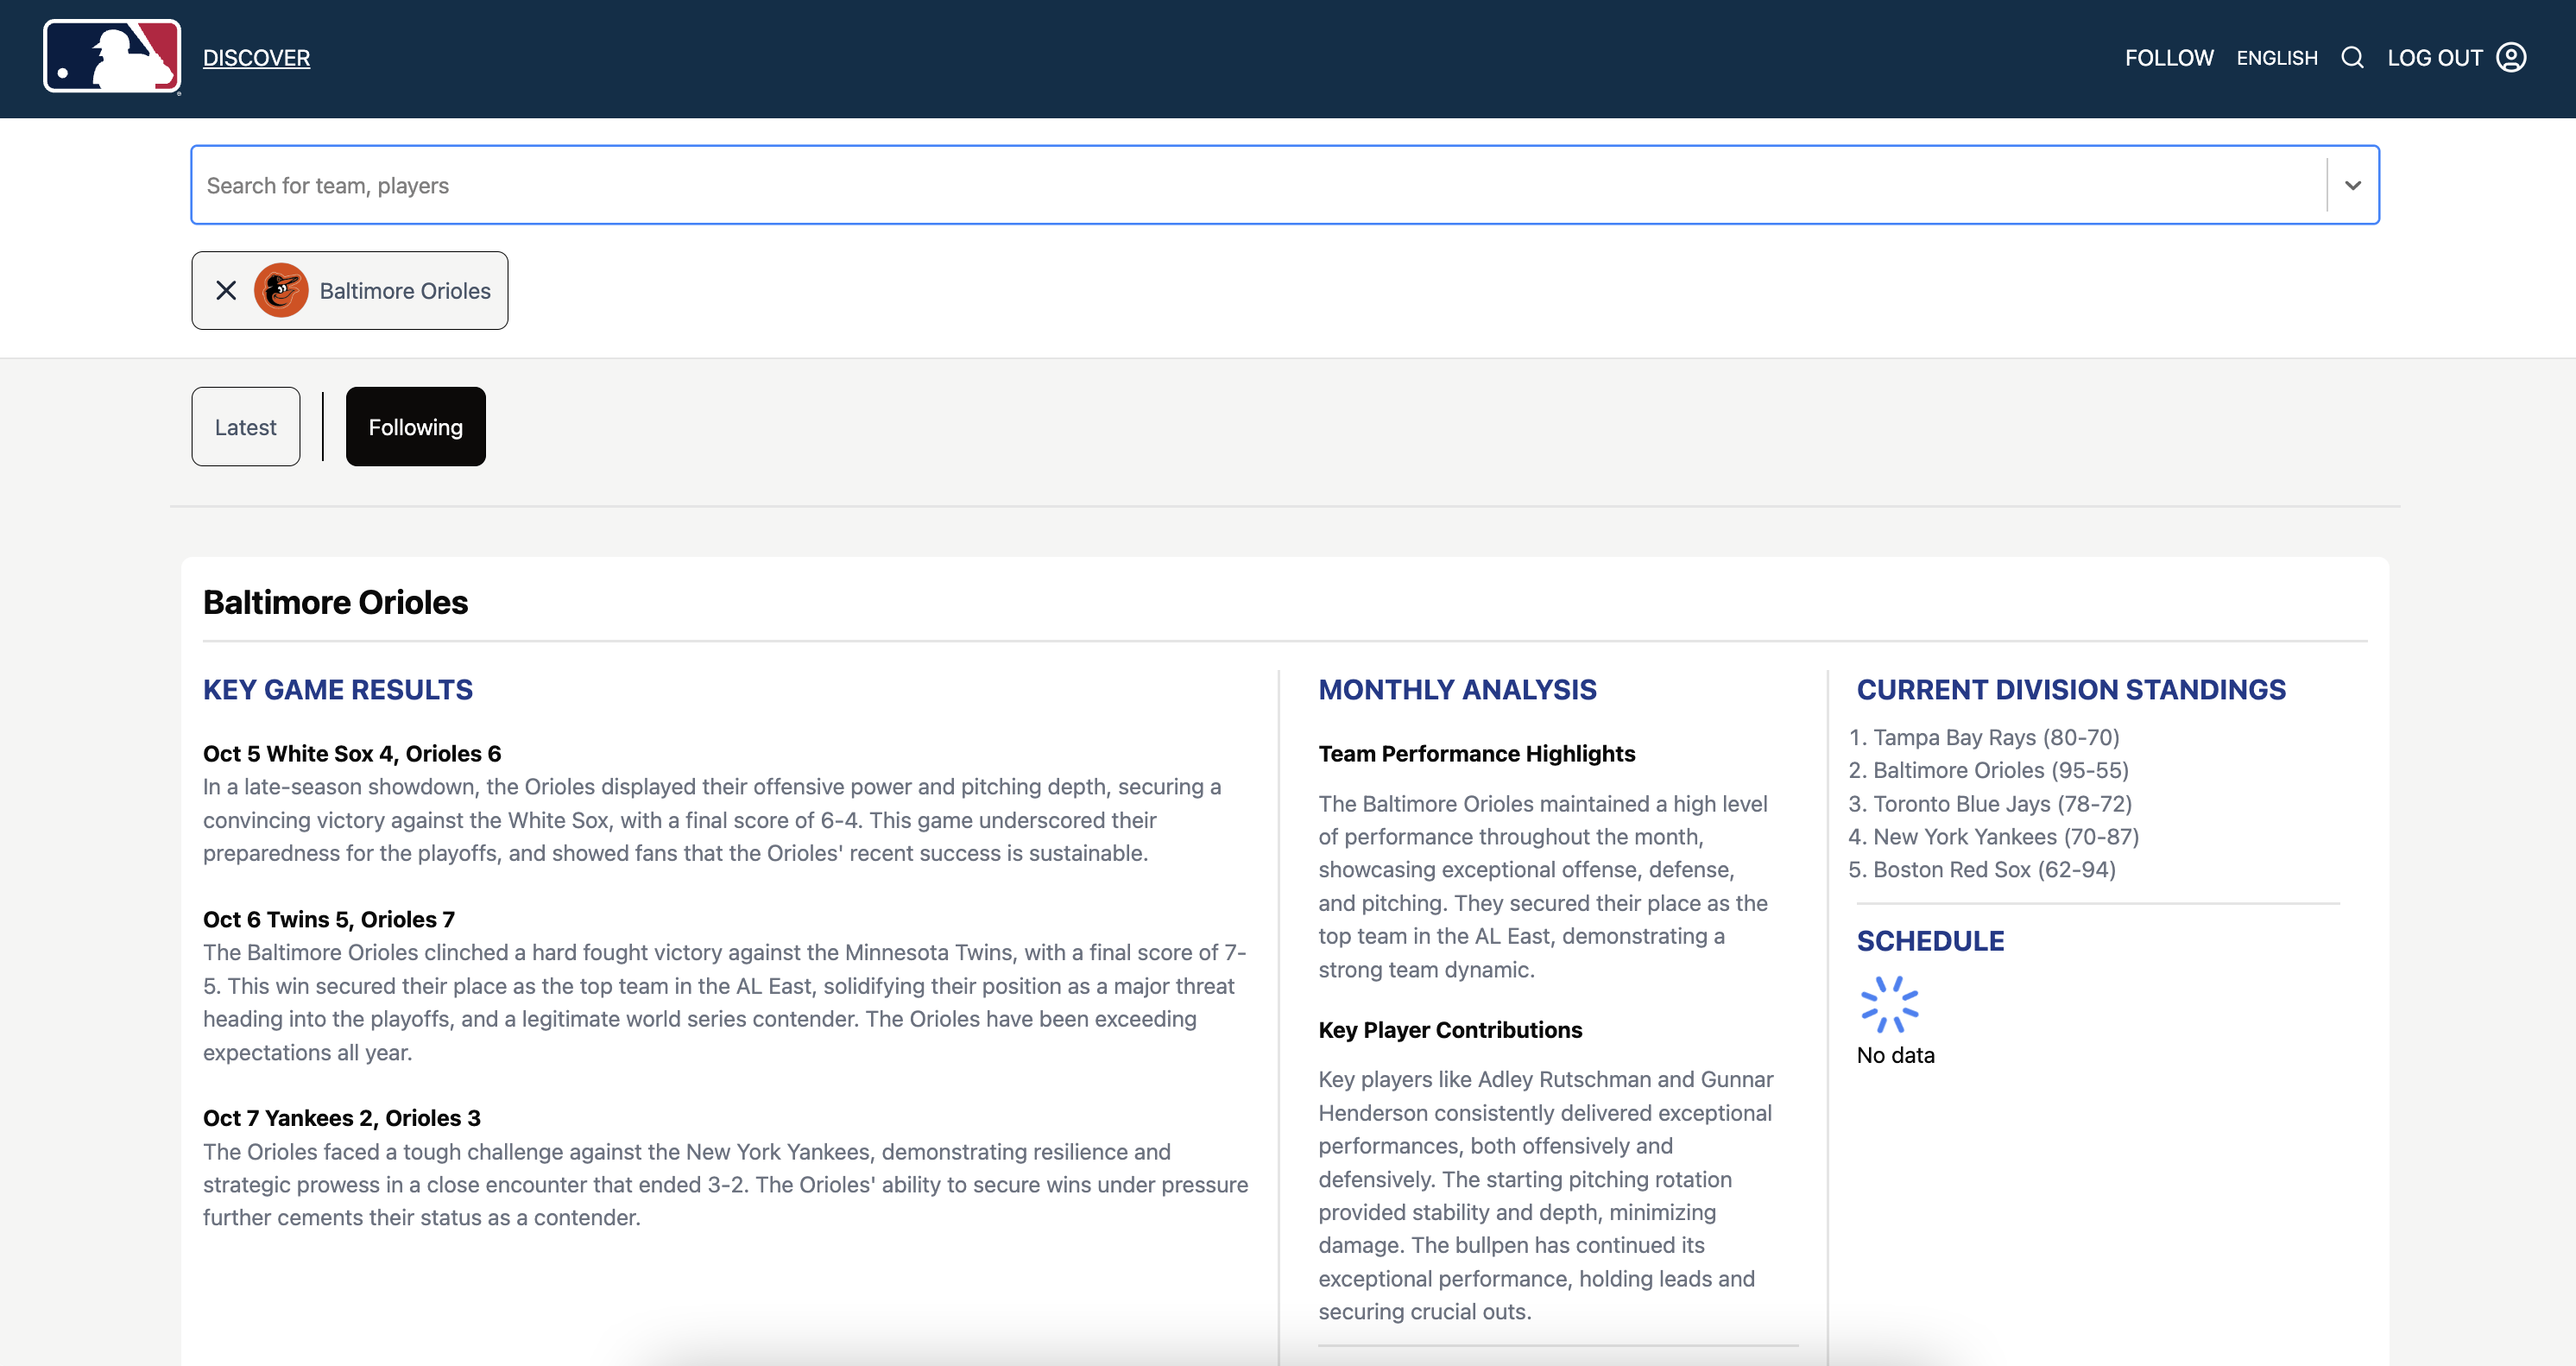Click the Baltimore Orioles chip label
This screenshot has height=1366, width=2576.
click(405, 291)
